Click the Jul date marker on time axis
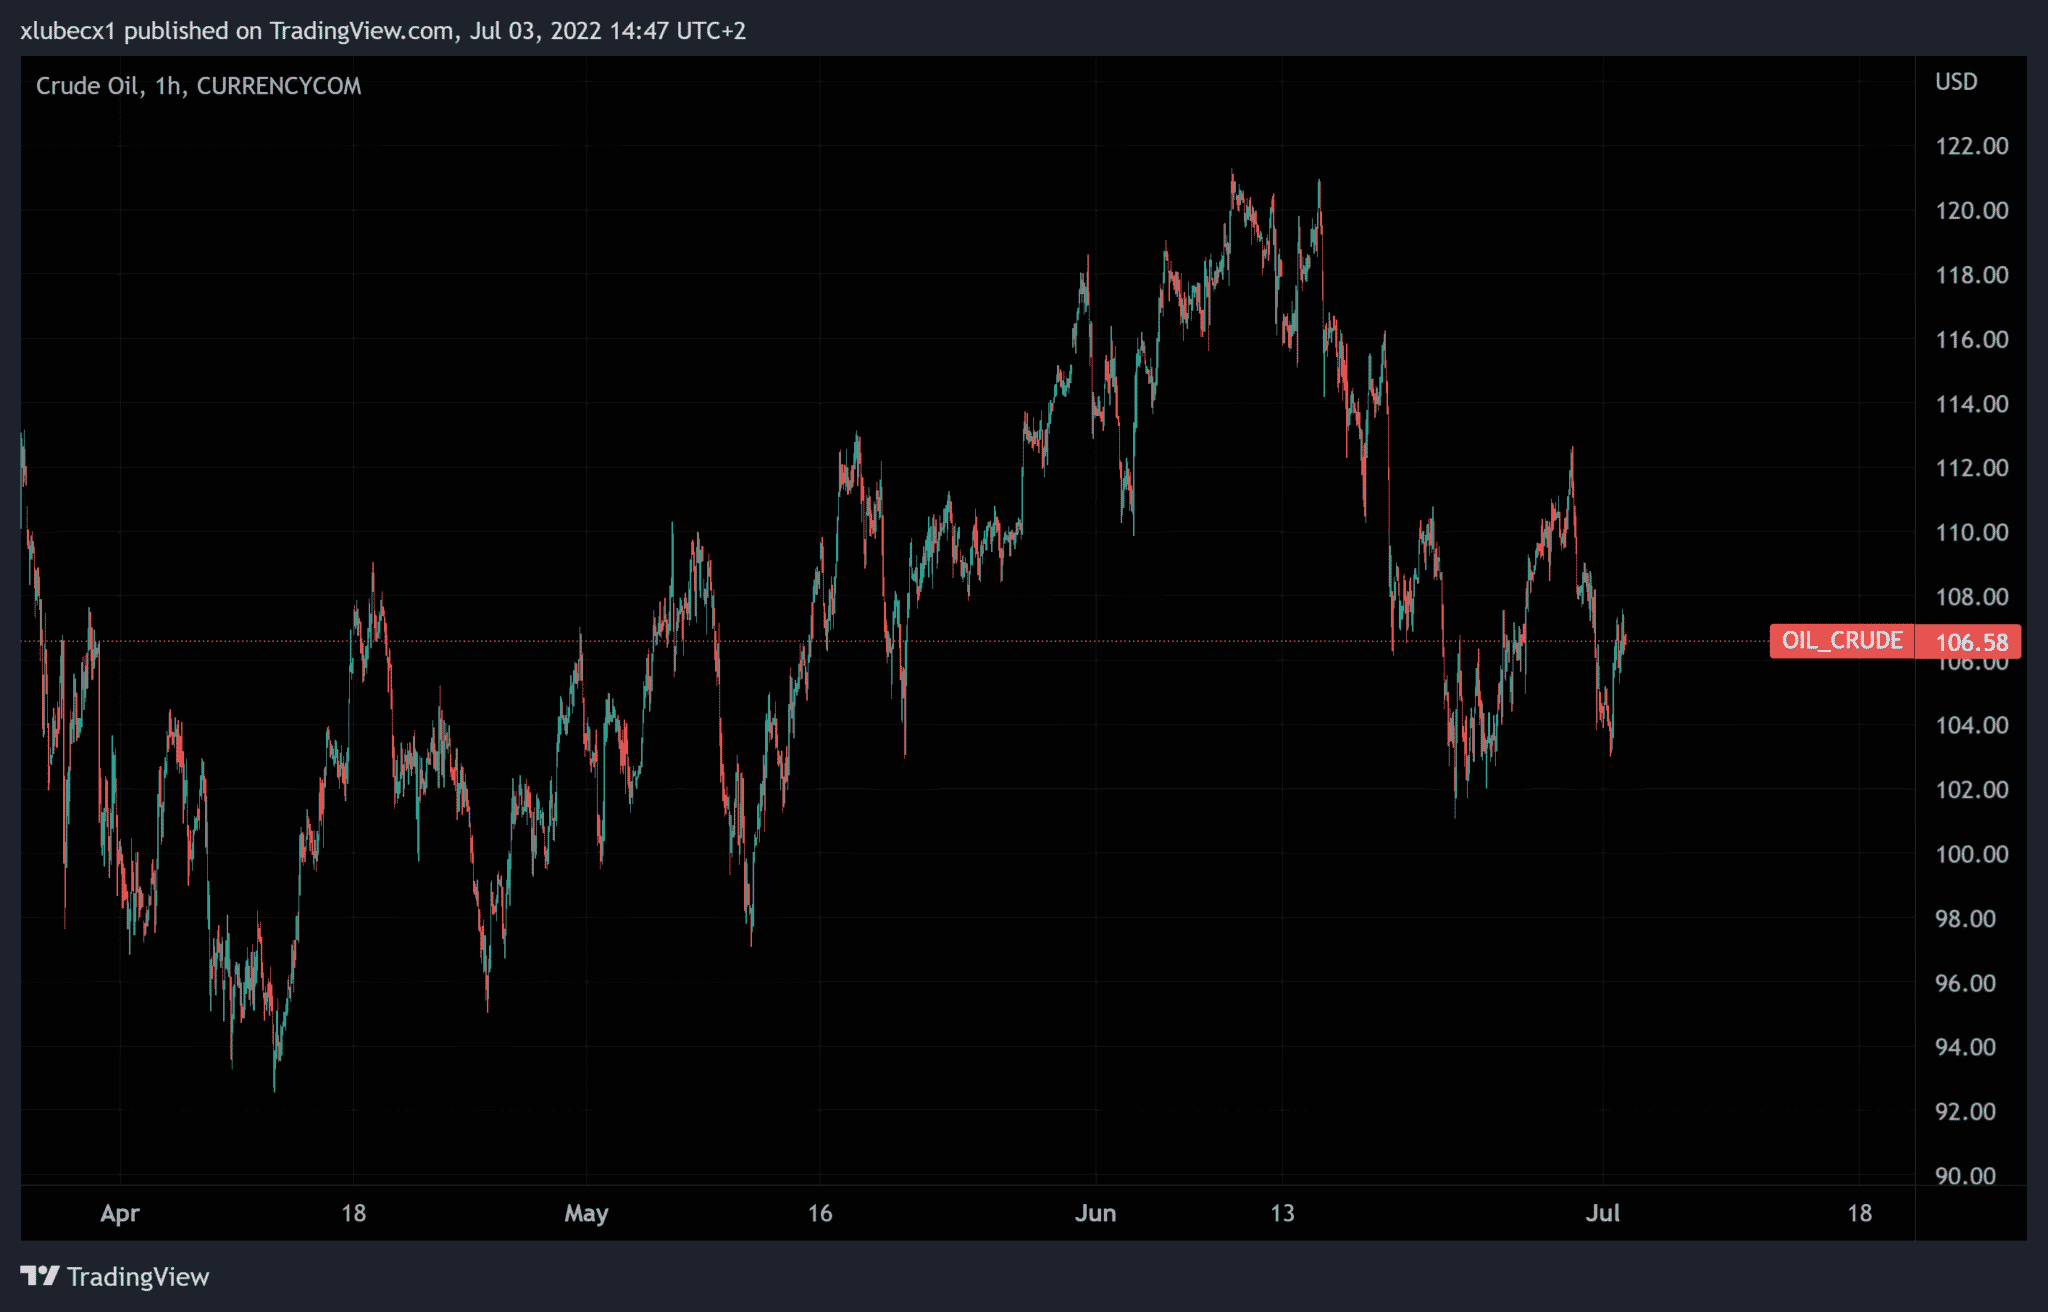Viewport: 2048px width, 1312px height. (1602, 1213)
